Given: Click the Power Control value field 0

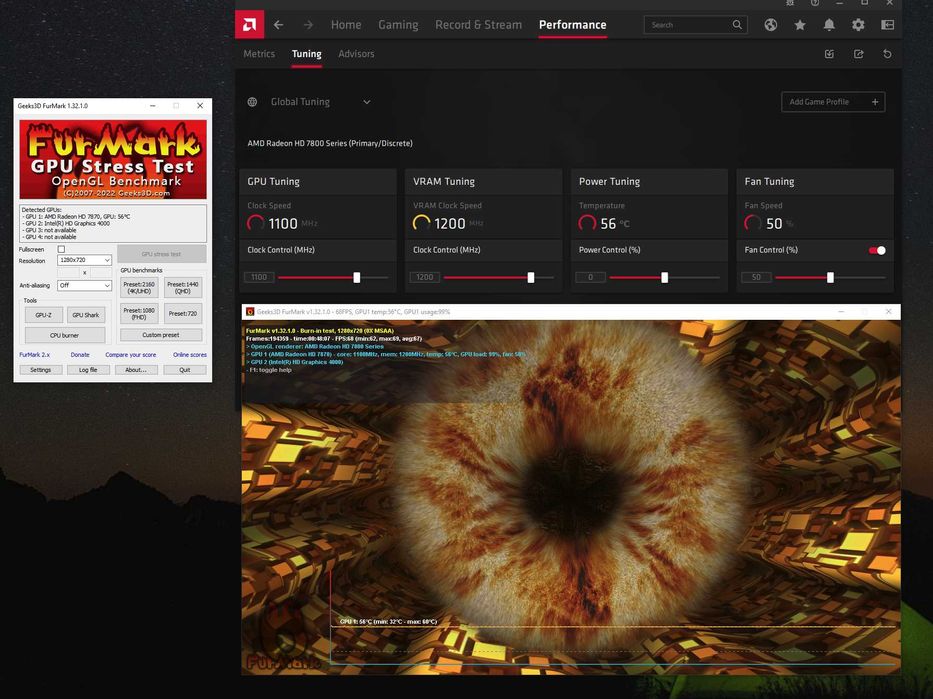Looking at the screenshot, I should click(590, 277).
